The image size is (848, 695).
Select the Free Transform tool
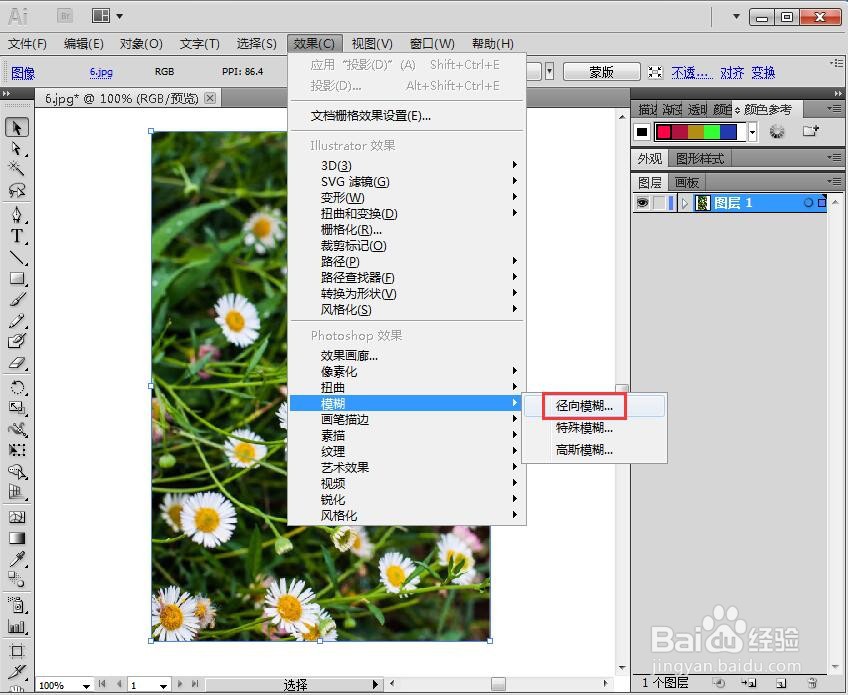tap(17, 450)
